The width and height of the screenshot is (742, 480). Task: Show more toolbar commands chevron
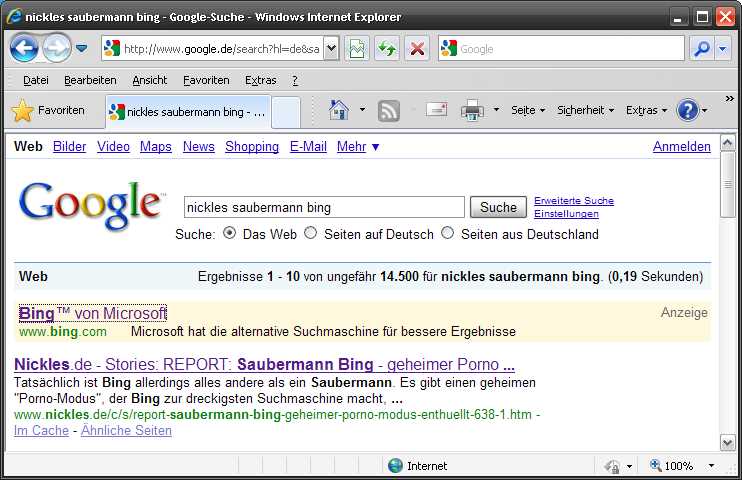click(x=730, y=98)
